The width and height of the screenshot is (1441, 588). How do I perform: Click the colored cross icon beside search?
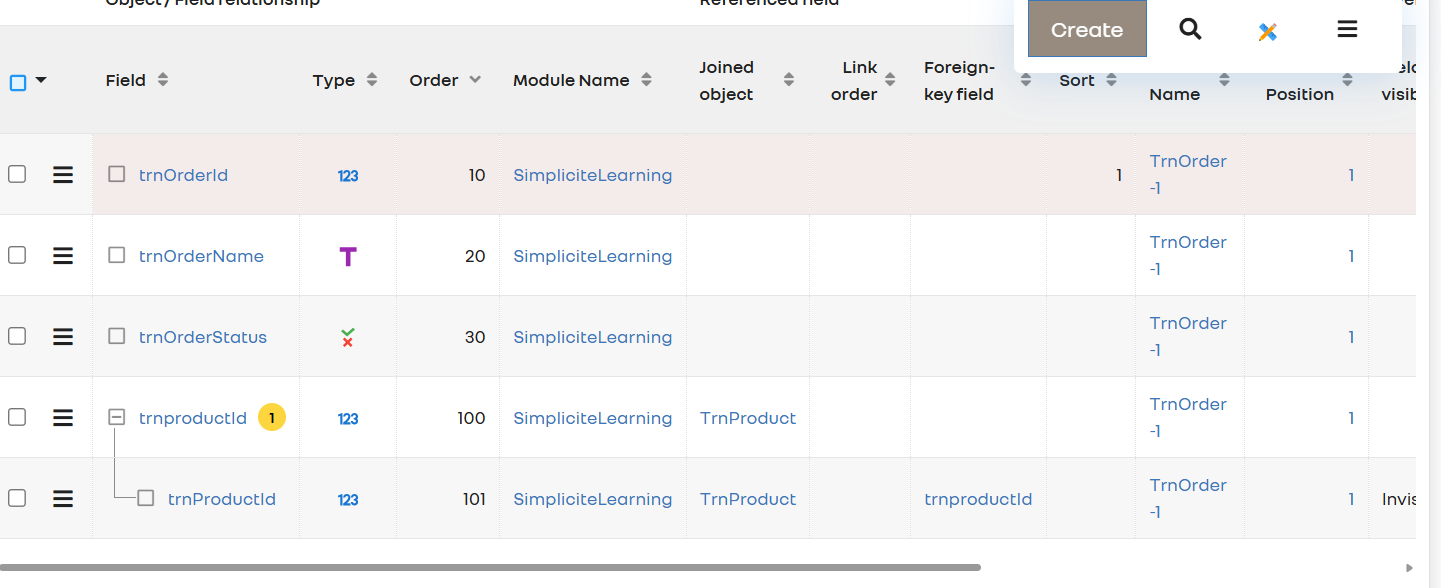click(1267, 31)
